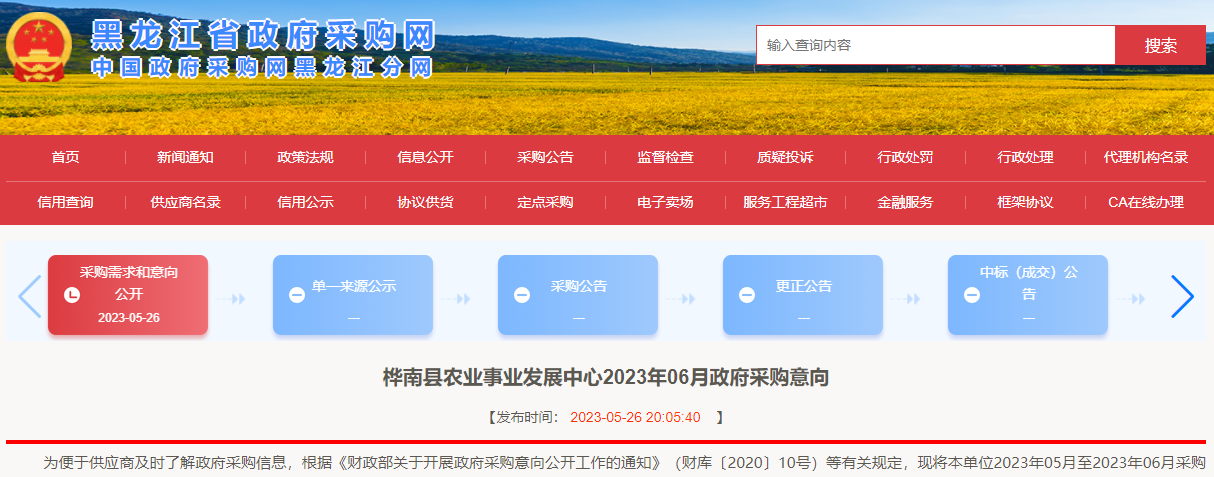Screen dimensions: 1214x477
Task: Click clock icon on 采购需求和意向公开 step
Action: pyautogui.click(x=71, y=295)
